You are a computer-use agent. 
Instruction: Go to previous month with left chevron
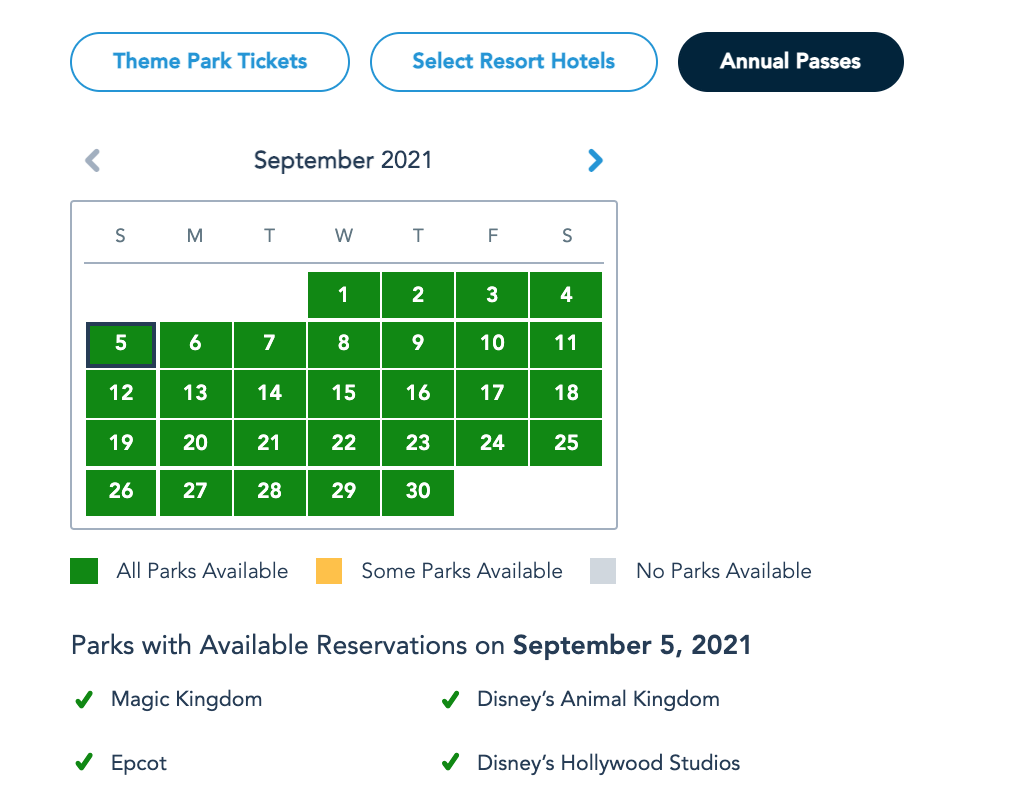(x=93, y=160)
